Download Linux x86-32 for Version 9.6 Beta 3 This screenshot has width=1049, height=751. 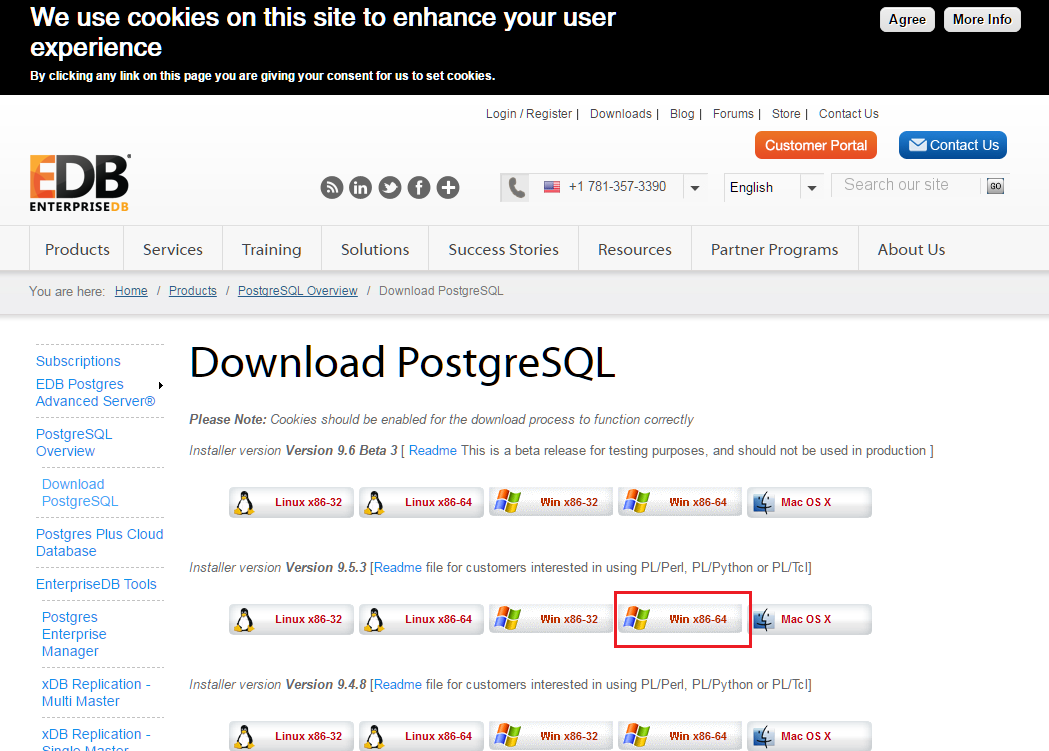tap(291, 502)
